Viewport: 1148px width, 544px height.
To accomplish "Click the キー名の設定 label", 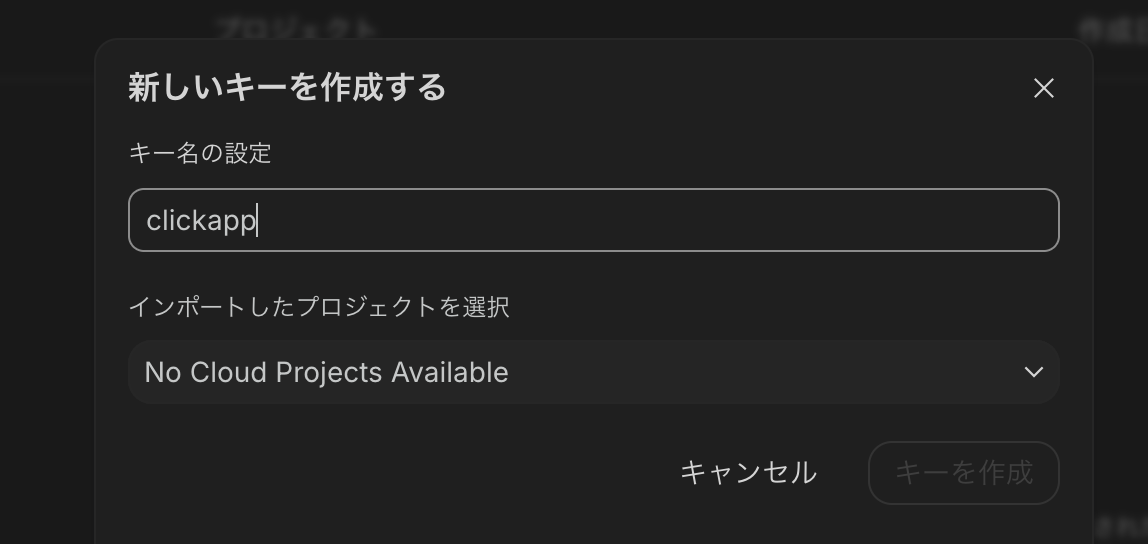I will pyautogui.click(x=200, y=153).
